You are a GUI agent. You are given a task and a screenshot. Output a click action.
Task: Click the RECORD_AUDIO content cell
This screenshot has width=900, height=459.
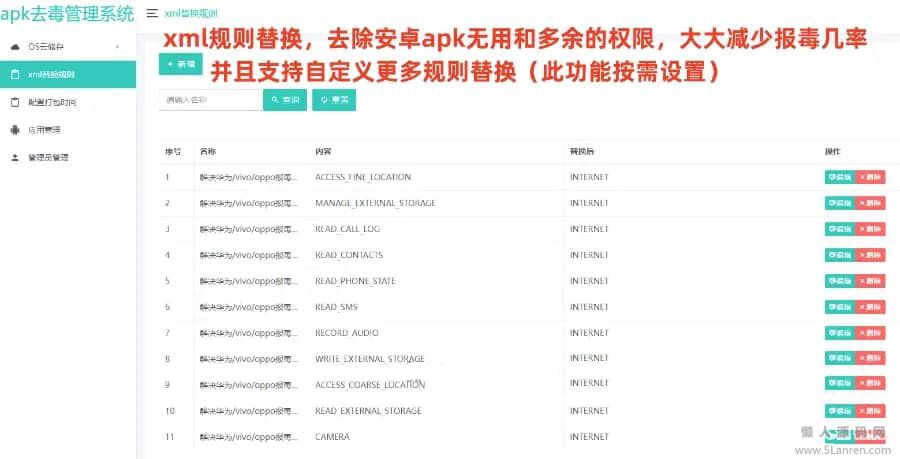(x=347, y=333)
